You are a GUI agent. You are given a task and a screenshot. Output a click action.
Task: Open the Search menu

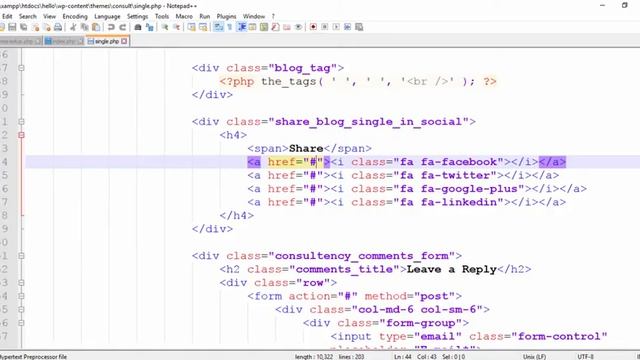coord(28,16)
